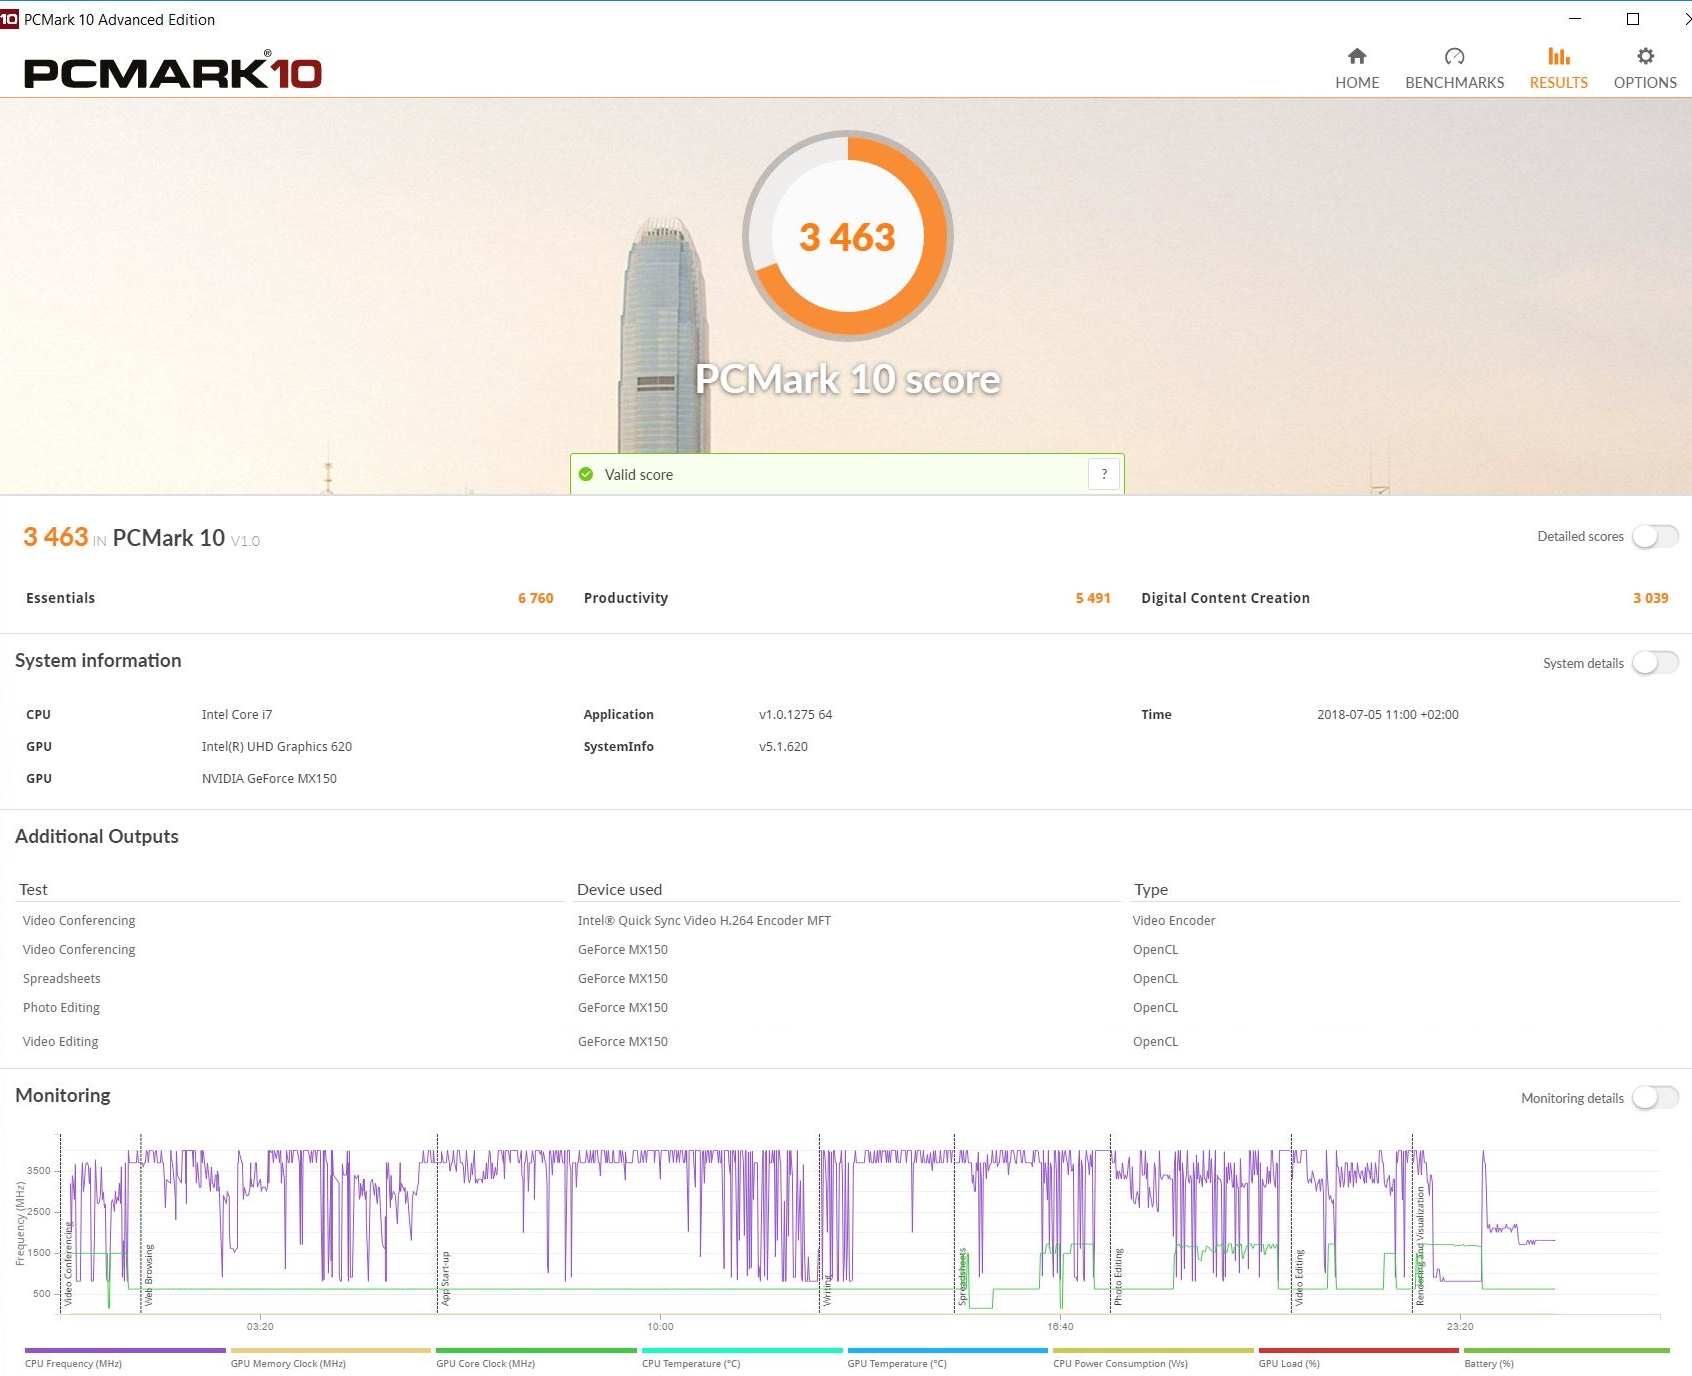Click the Video Editing marker in chart
The height and width of the screenshot is (1376, 1692).
point(1299,1278)
